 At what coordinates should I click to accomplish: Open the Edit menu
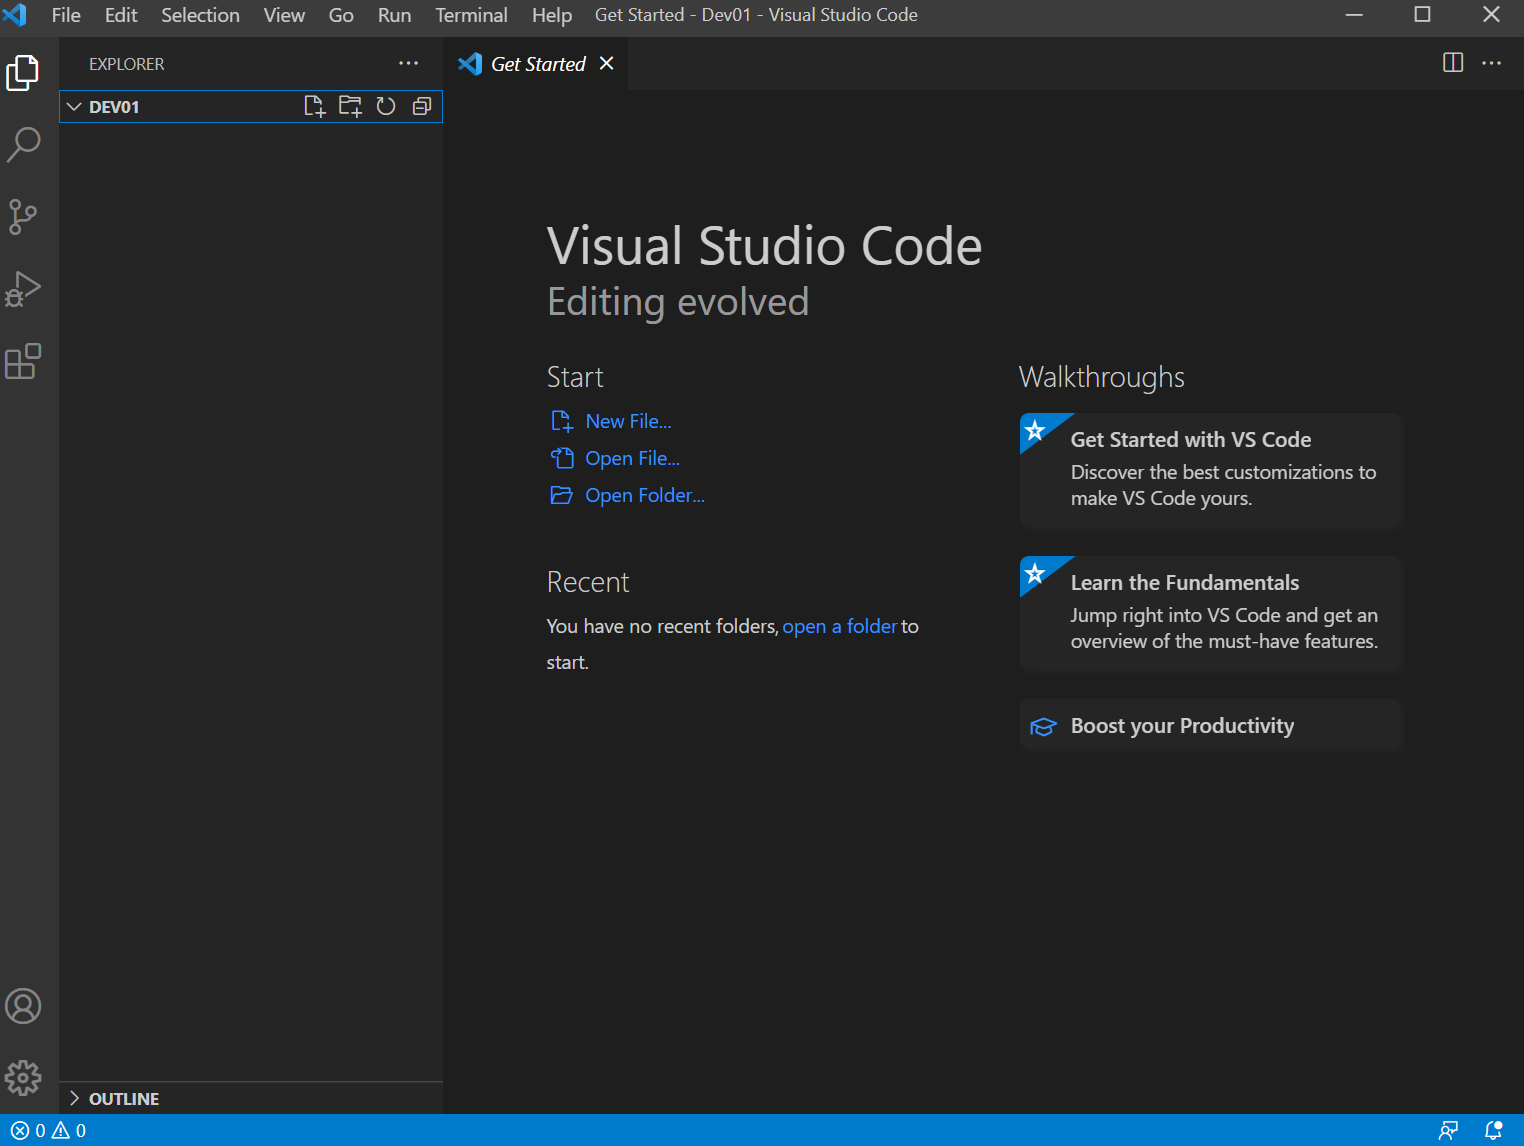[121, 15]
